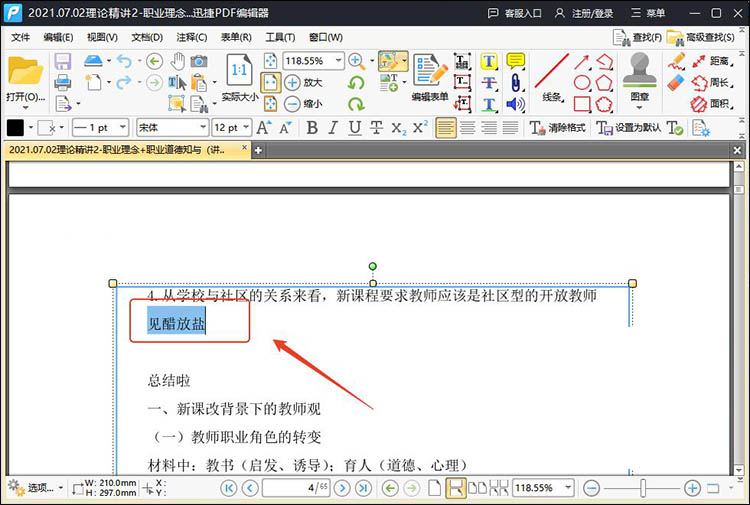This screenshot has height=505, width=750.
Task: Enable justified text alignment
Action: pos(510,128)
